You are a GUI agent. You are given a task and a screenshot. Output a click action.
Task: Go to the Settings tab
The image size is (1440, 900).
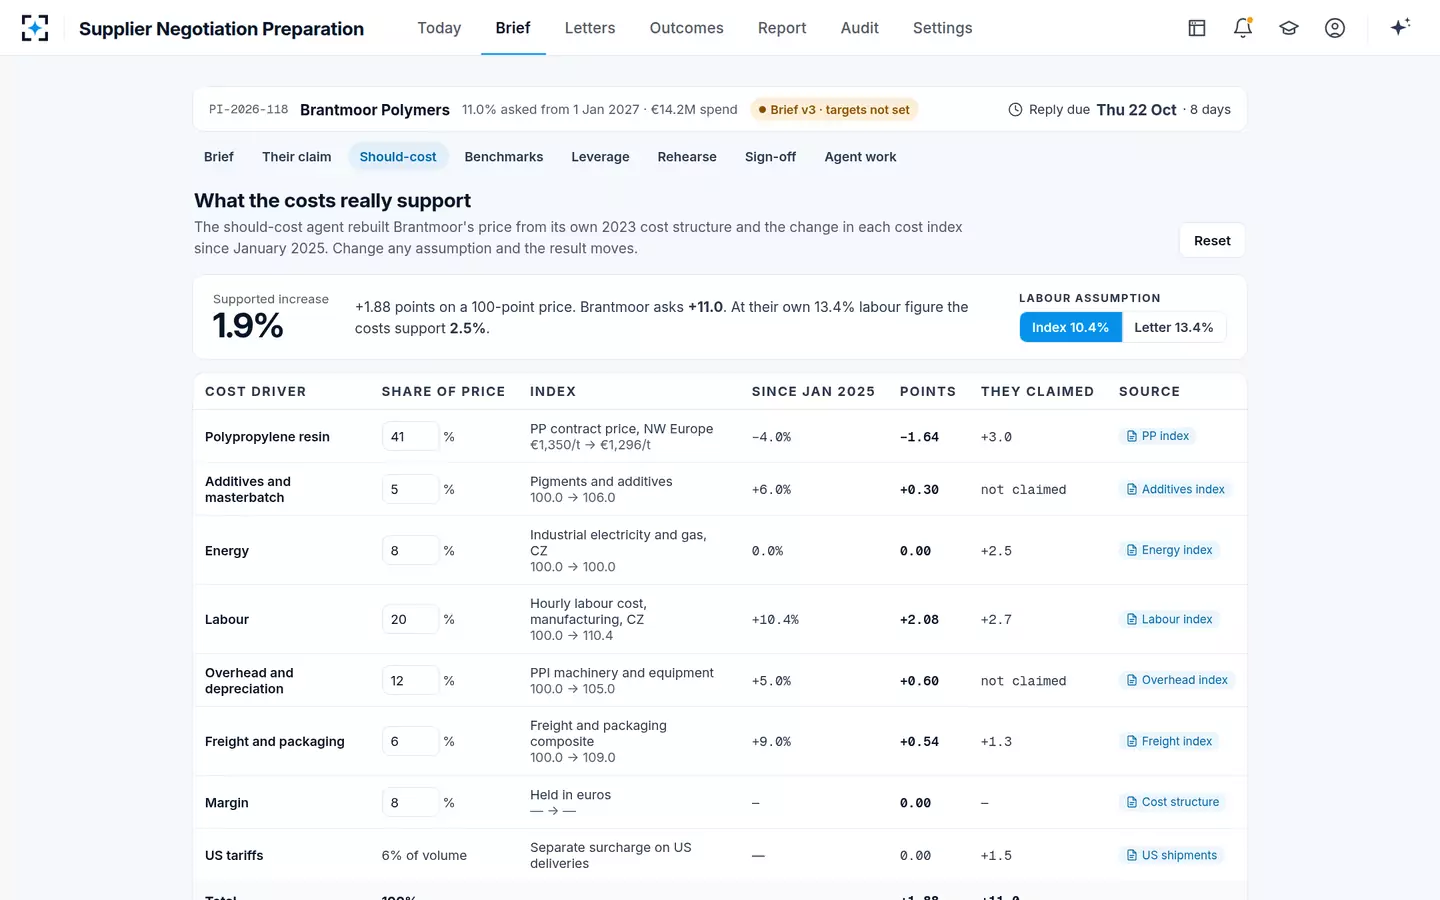pos(942,28)
